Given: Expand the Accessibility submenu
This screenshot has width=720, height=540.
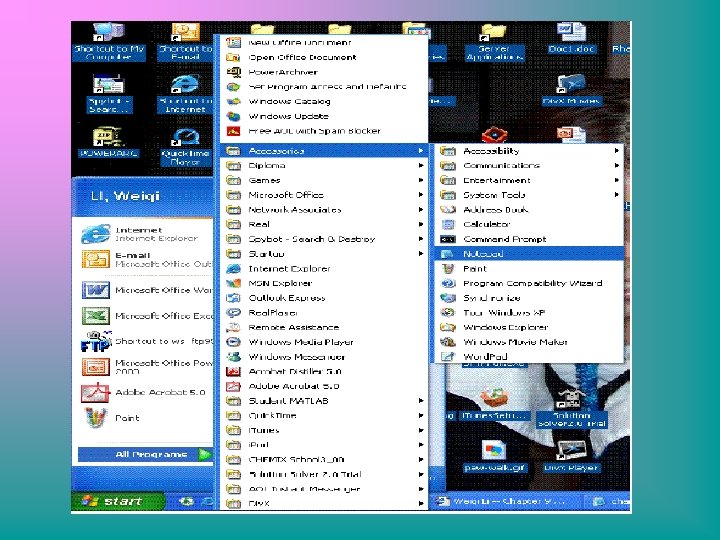Looking at the screenshot, I should tap(529, 151).
